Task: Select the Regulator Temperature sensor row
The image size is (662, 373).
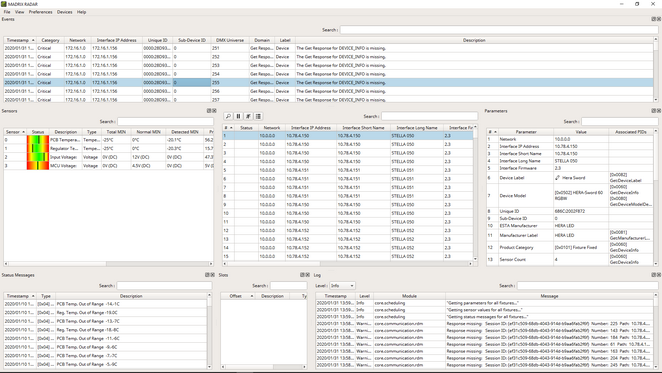Action: (x=109, y=149)
